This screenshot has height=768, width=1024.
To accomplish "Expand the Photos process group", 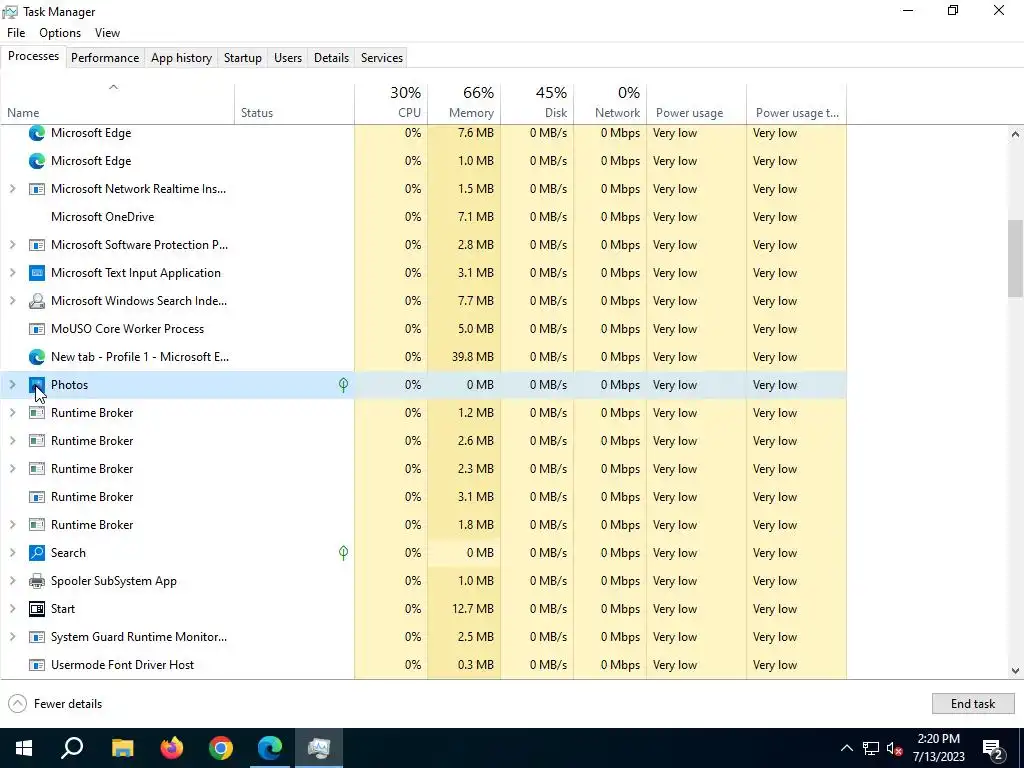I will [x=12, y=385].
